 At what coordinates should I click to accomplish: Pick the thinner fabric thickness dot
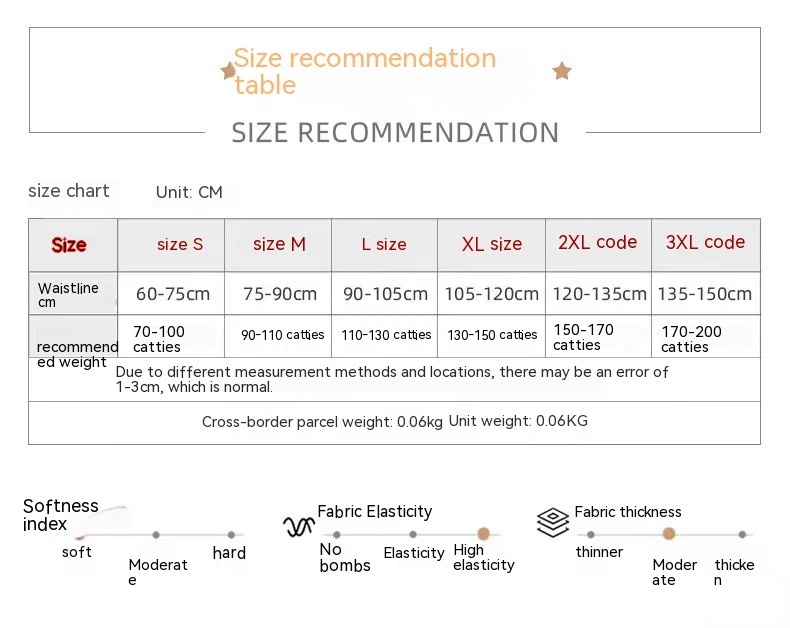tap(591, 535)
